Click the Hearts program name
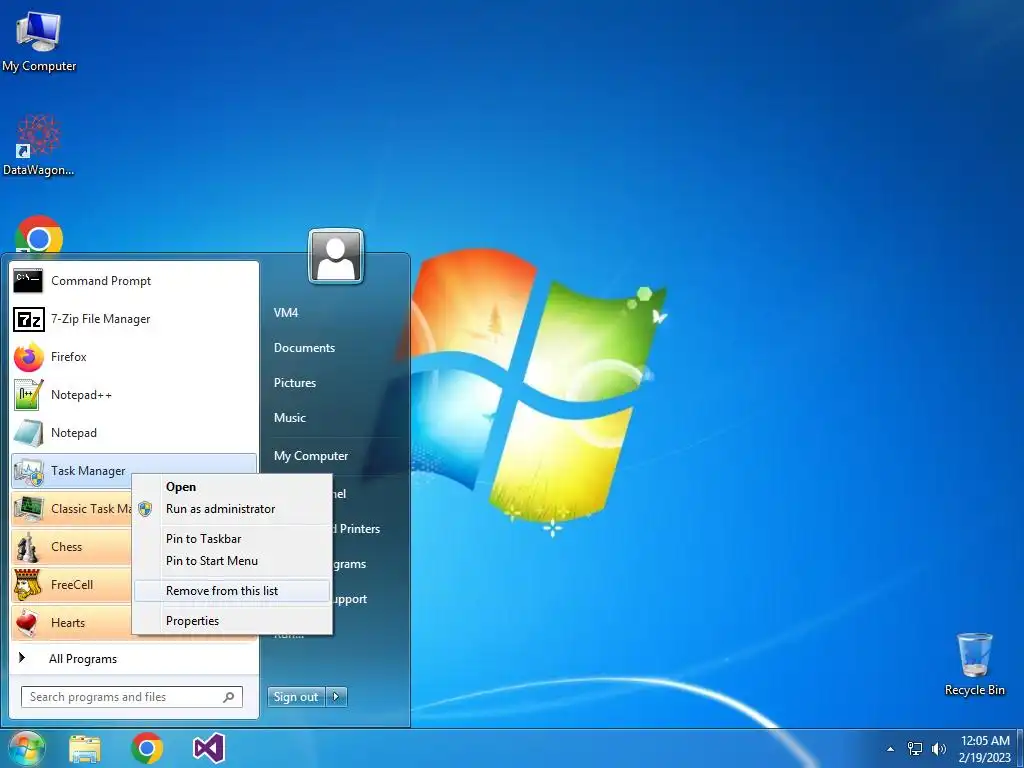 pyautogui.click(x=68, y=622)
